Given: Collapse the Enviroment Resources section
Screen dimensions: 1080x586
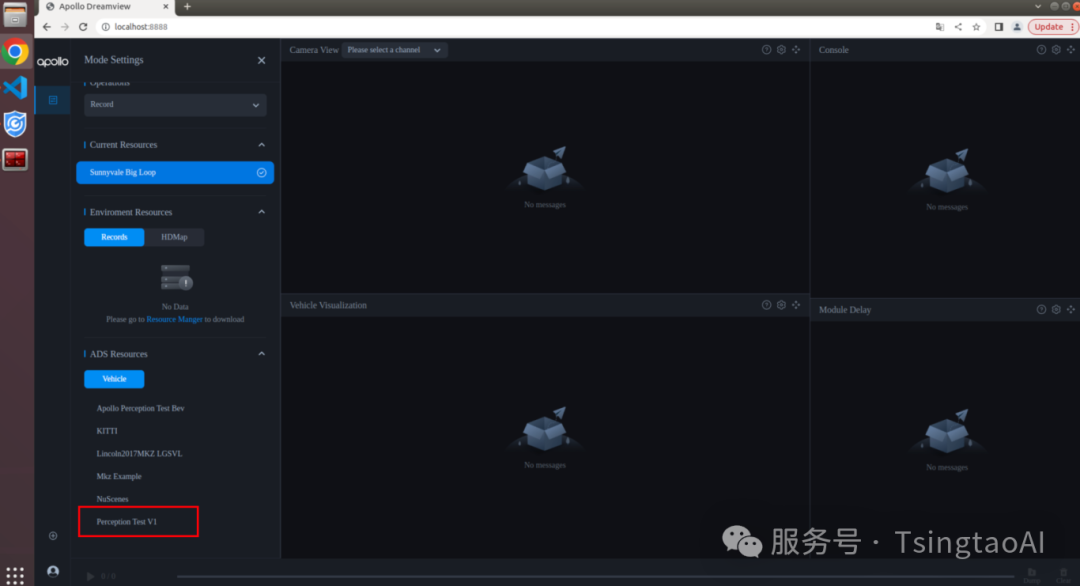Looking at the screenshot, I should (x=261, y=212).
